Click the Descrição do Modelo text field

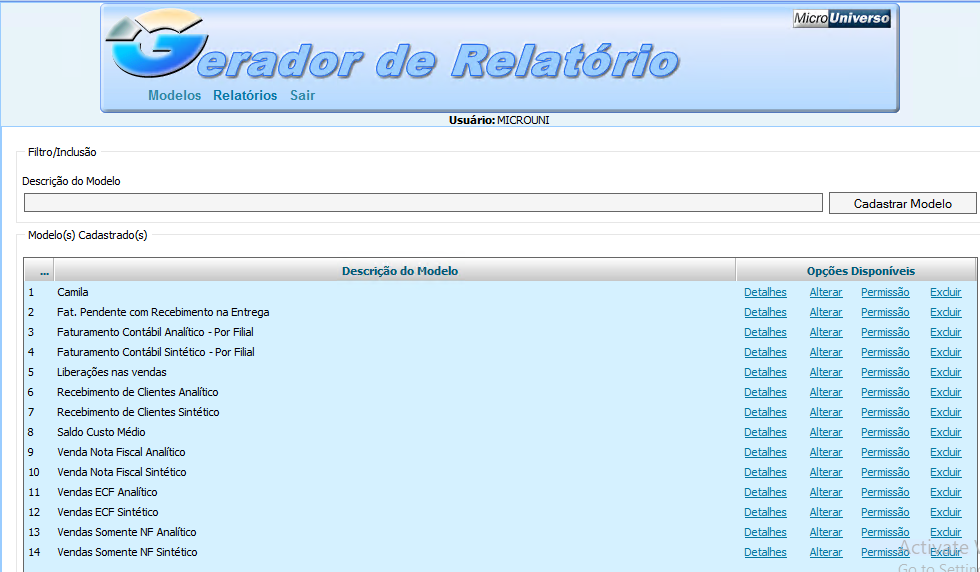(423, 203)
